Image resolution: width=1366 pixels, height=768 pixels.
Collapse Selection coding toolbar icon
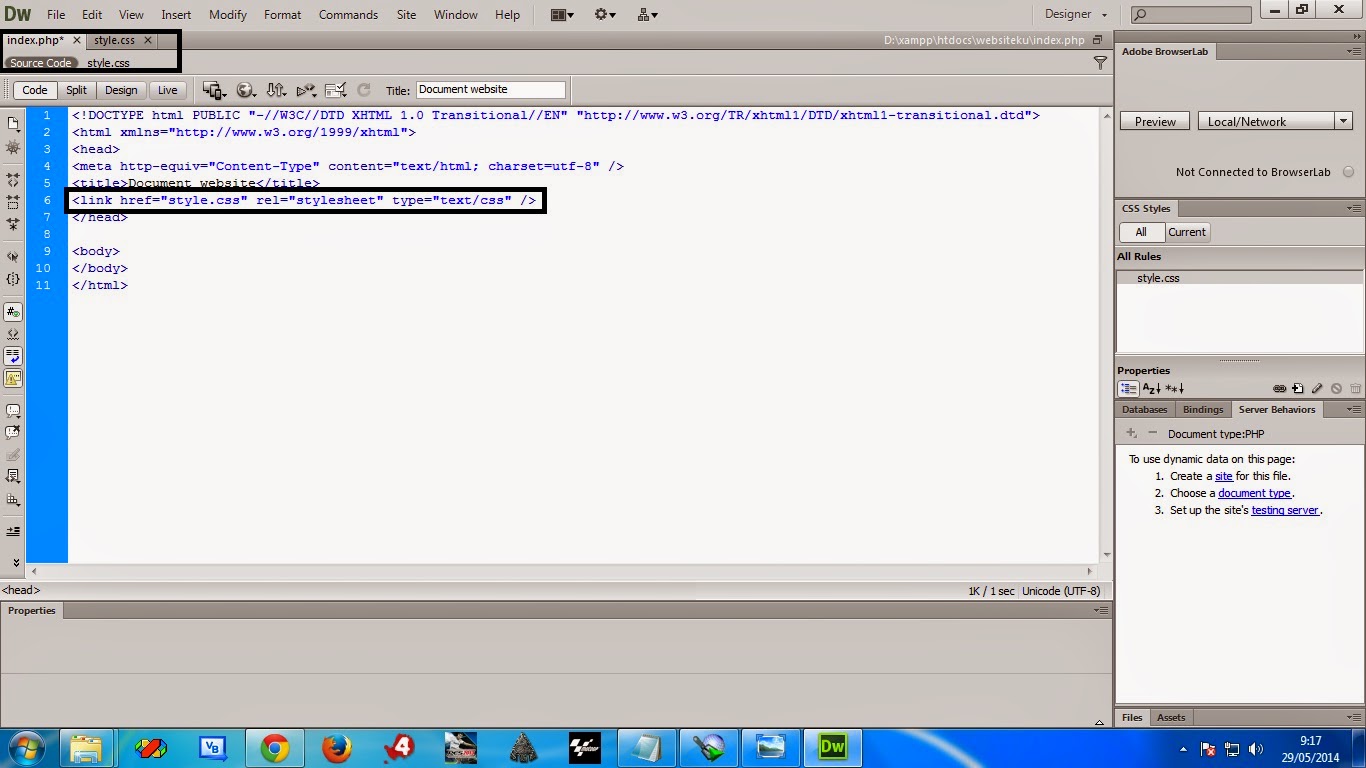13,202
